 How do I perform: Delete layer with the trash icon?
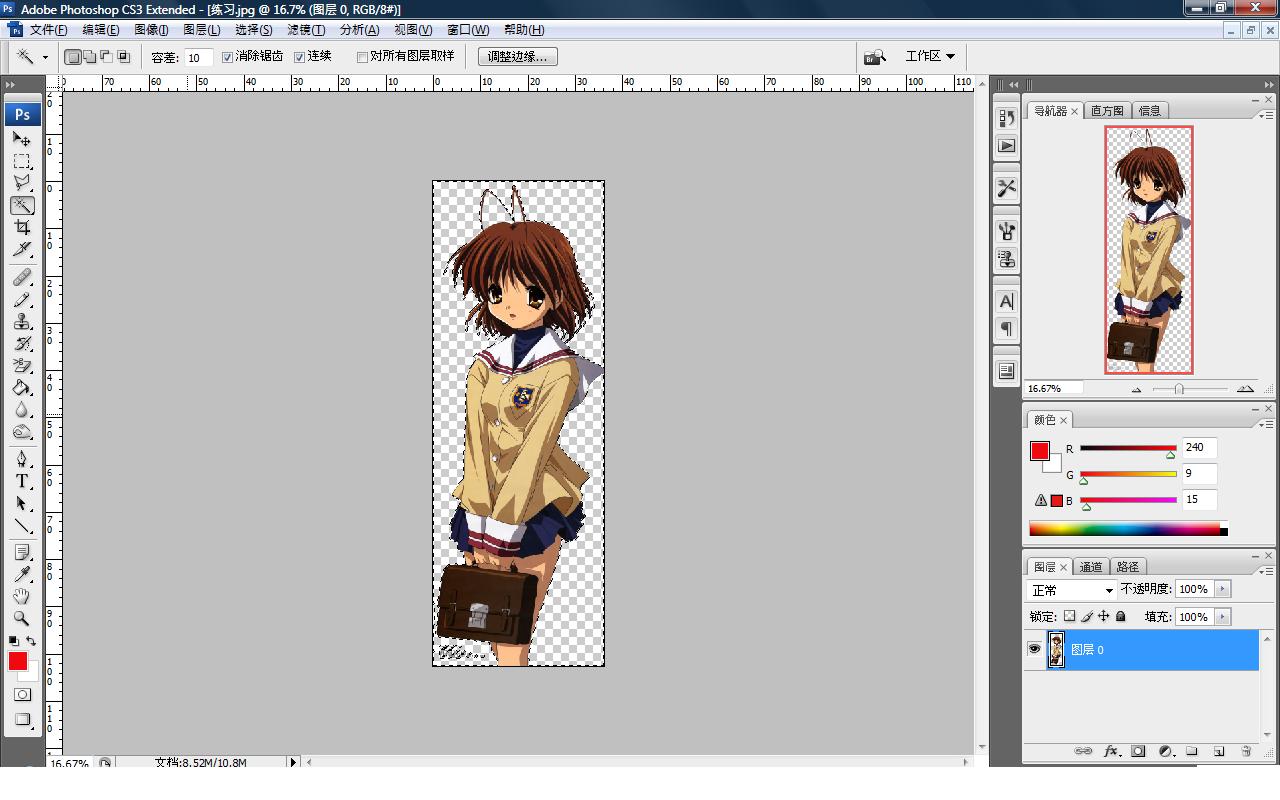(x=1246, y=751)
